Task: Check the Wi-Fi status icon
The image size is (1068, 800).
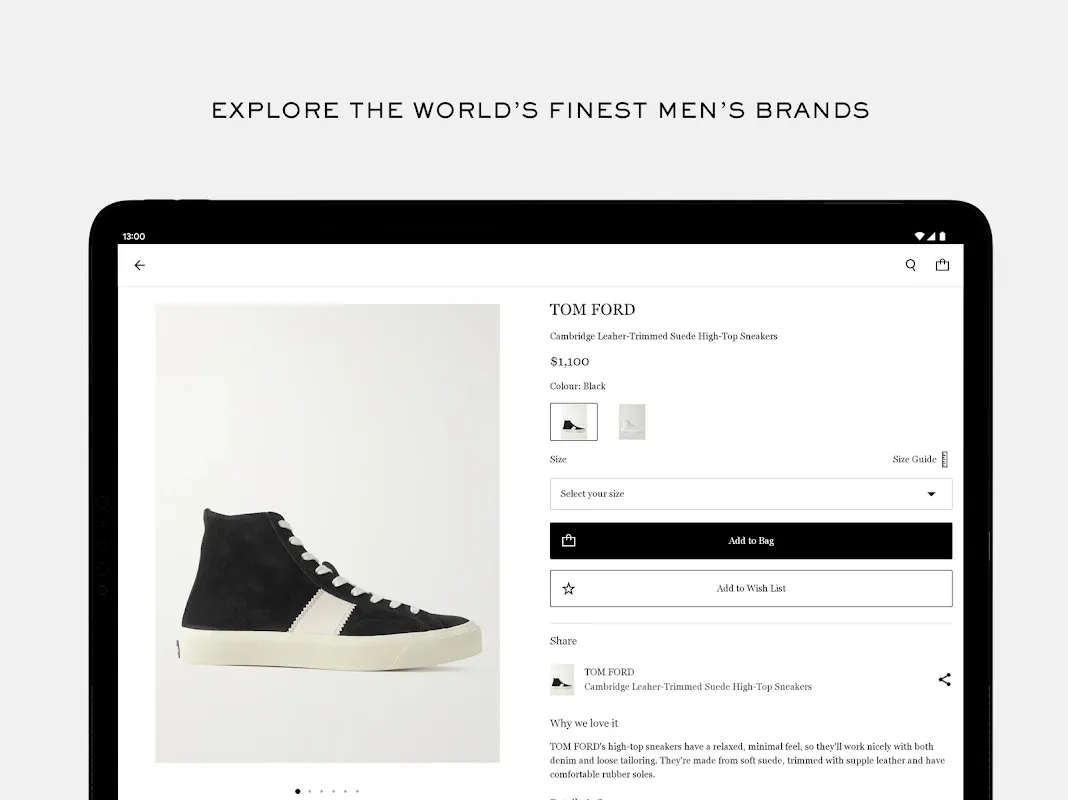Action: (x=919, y=236)
